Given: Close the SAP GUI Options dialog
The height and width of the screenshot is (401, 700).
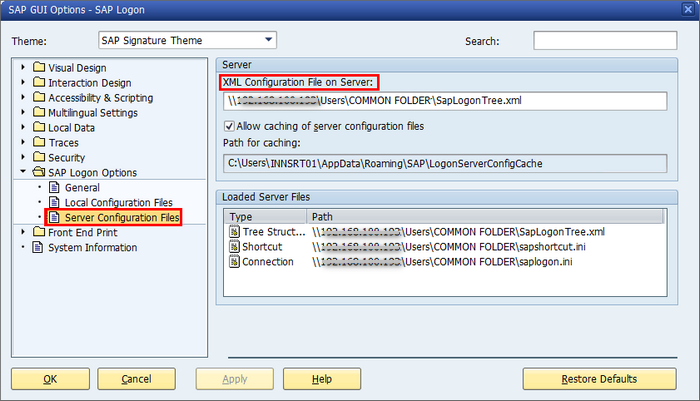Looking at the screenshot, I should pyautogui.click(x=688, y=9).
